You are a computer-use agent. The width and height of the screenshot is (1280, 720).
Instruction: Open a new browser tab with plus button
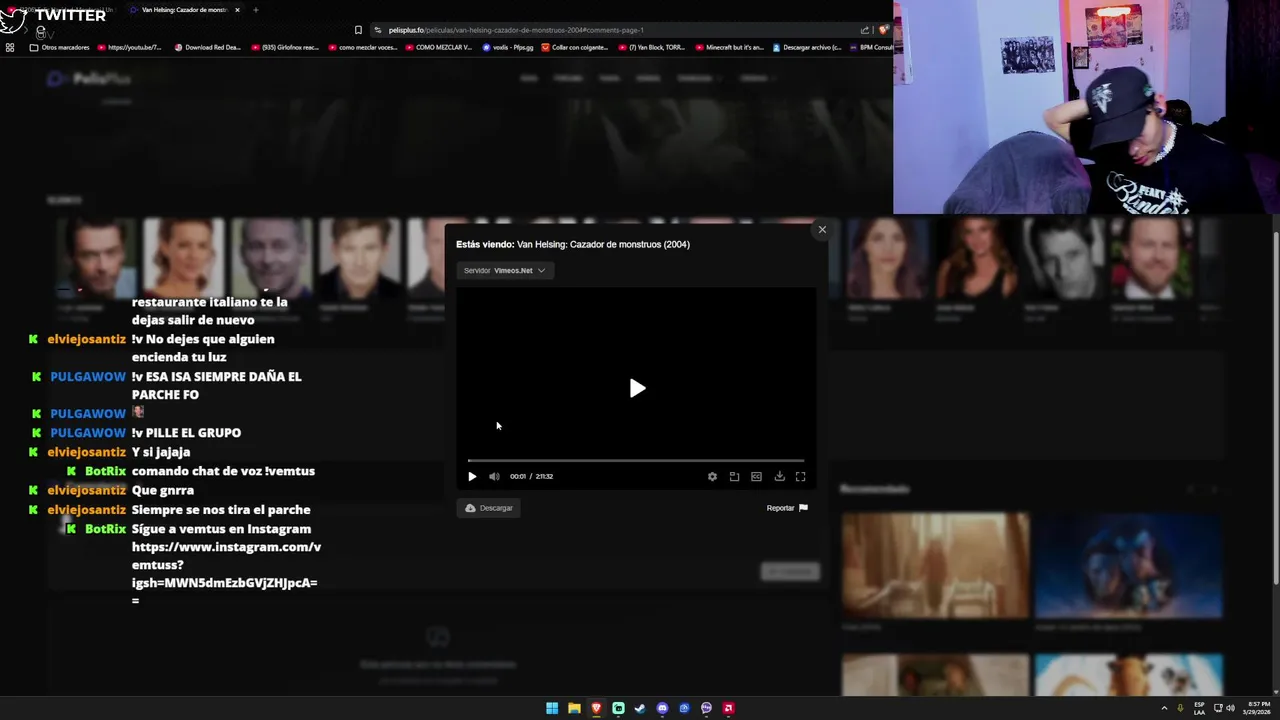pyautogui.click(x=255, y=10)
